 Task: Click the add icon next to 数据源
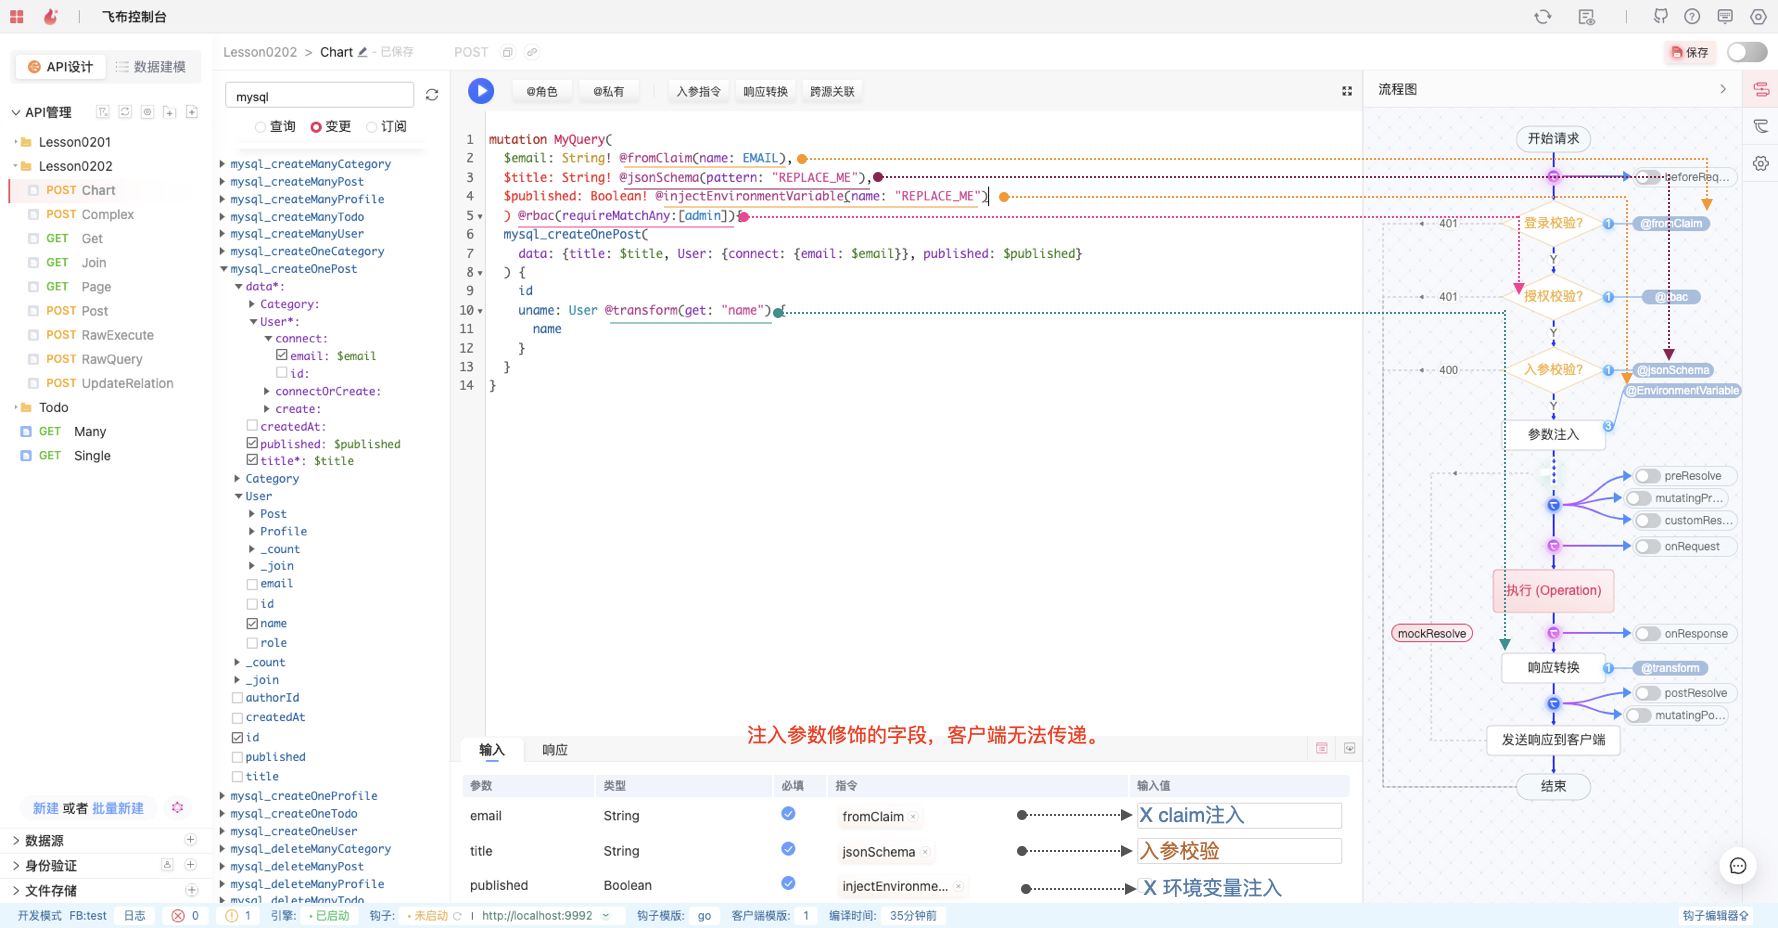190,840
